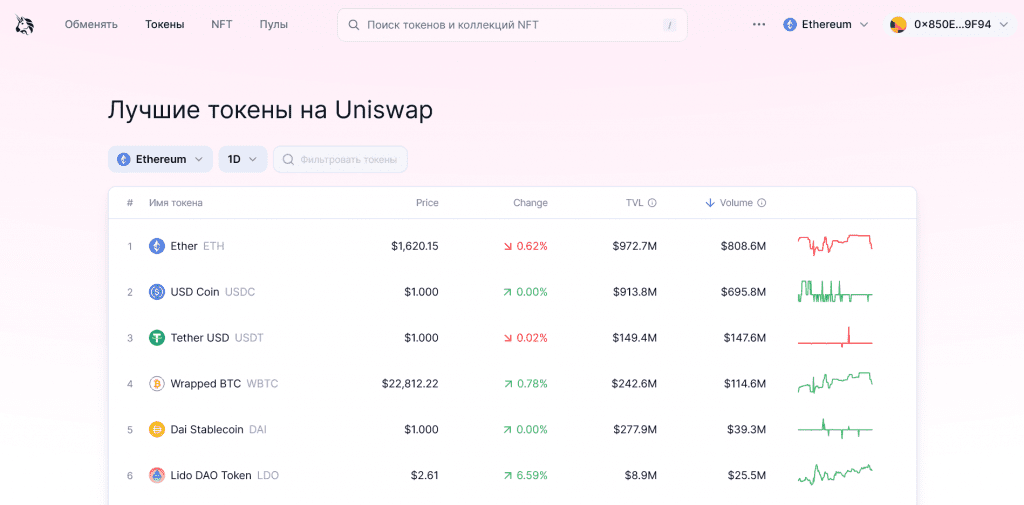Open the Tether USD sparkline chart

tap(835, 337)
